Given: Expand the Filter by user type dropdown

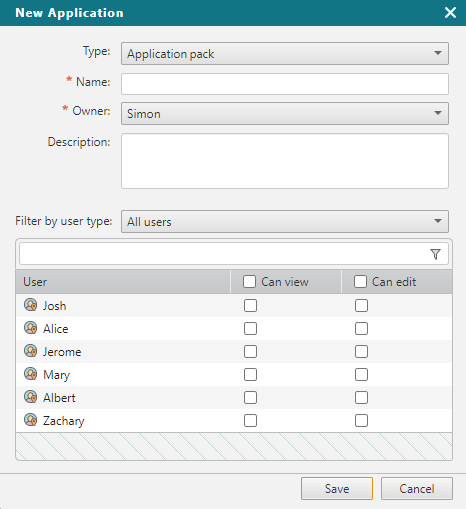Looking at the screenshot, I should coord(285,221).
